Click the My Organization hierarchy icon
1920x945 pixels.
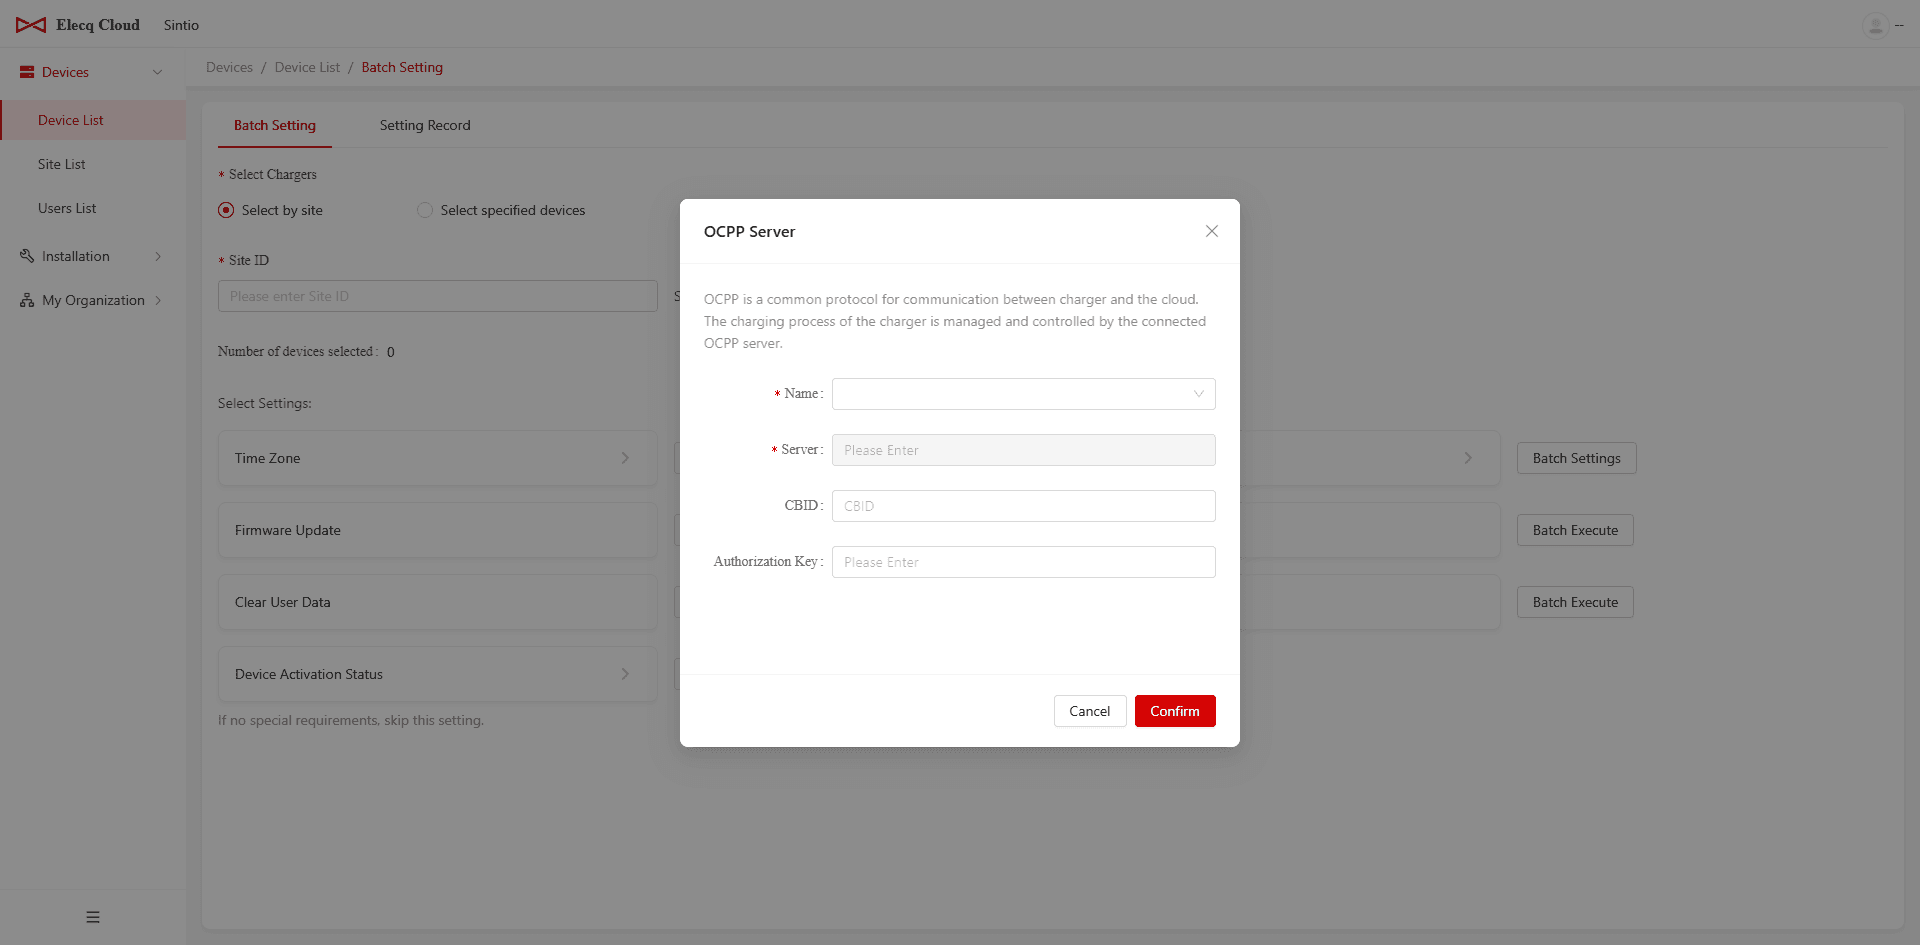pyautogui.click(x=27, y=300)
